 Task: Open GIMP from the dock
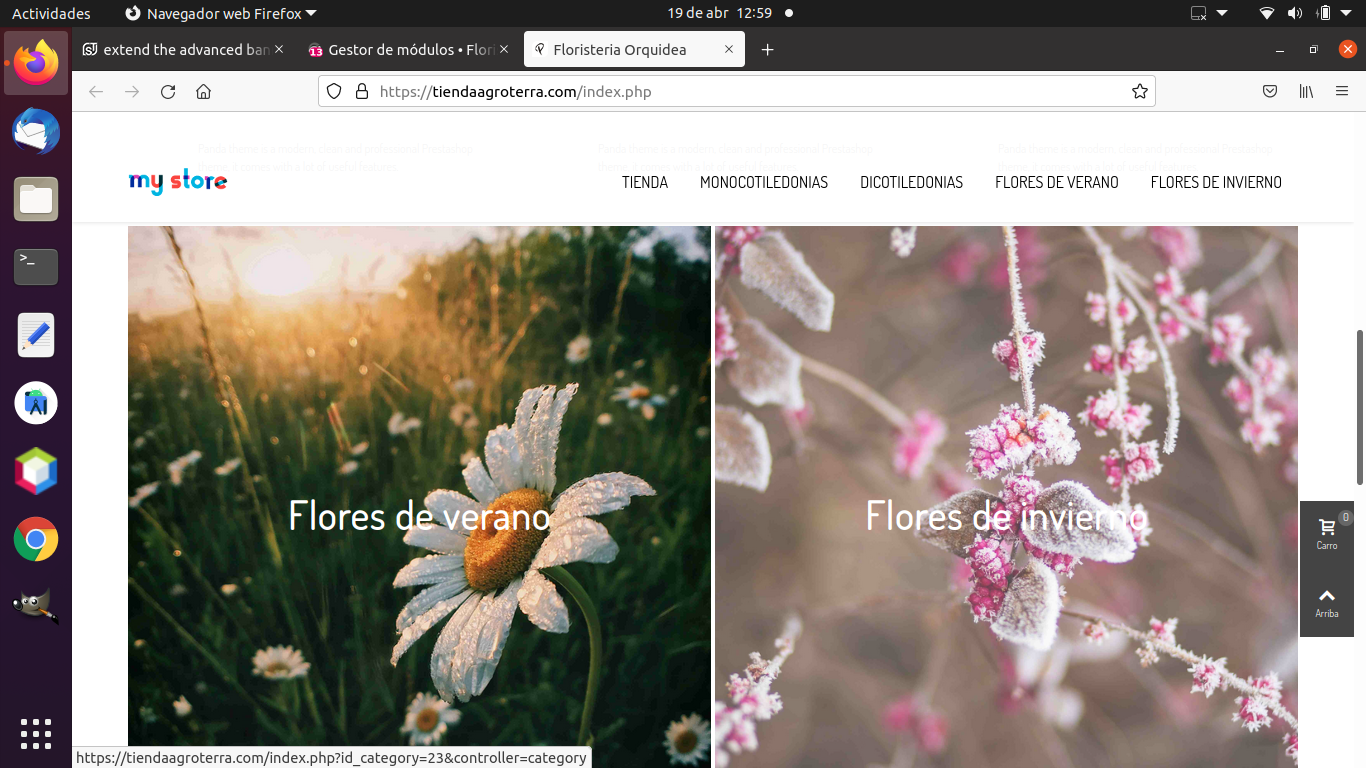(x=36, y=607)
